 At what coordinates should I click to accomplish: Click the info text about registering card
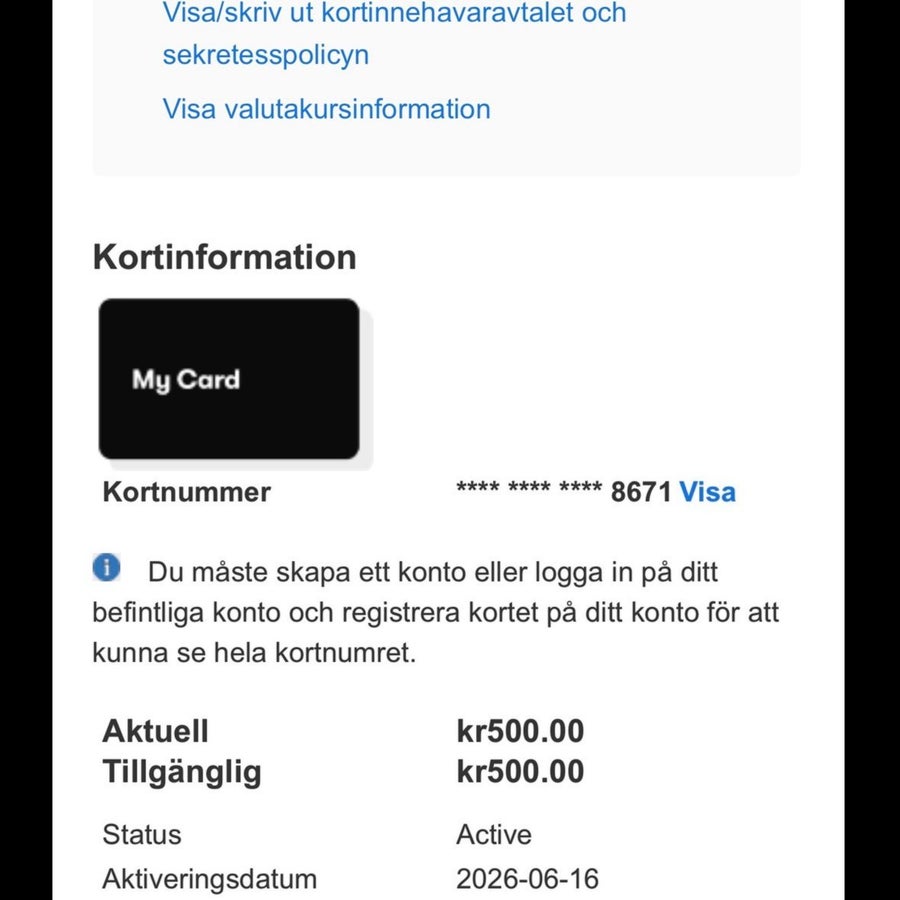pos(436,612)
